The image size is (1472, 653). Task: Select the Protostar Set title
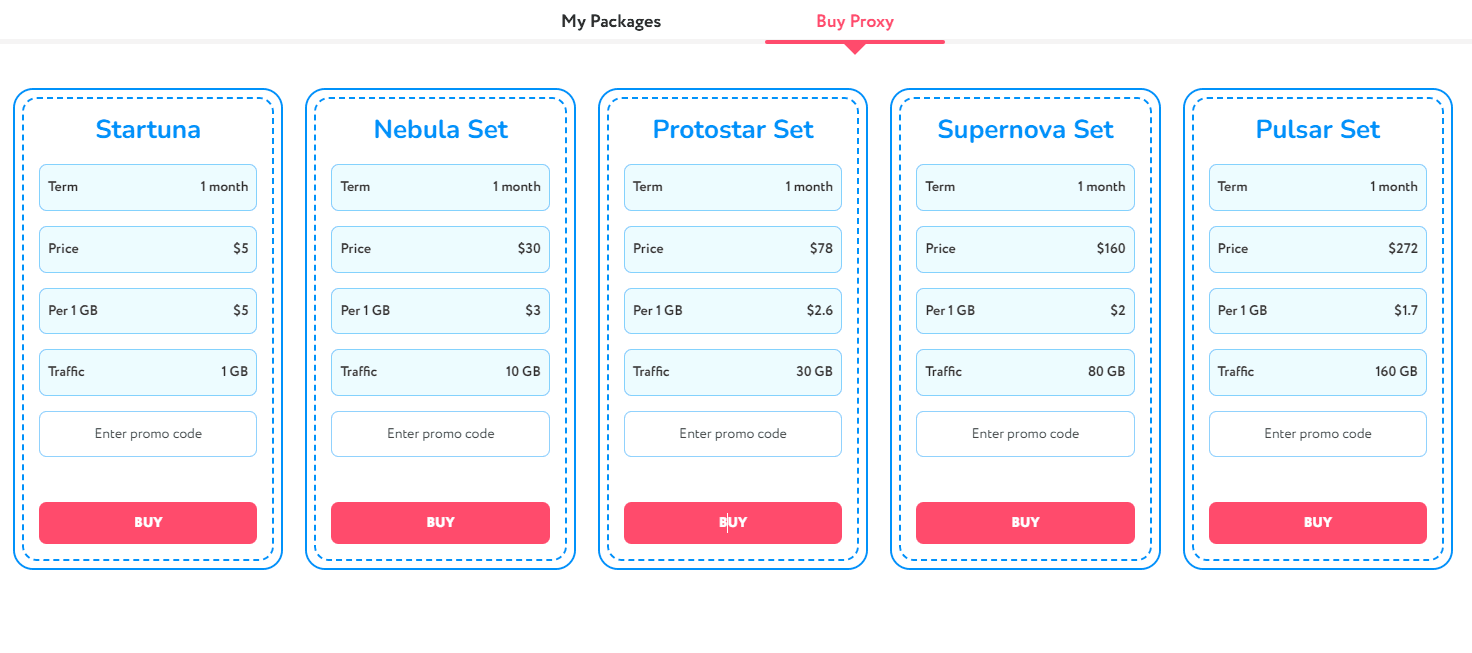click(x=733, y=129)
